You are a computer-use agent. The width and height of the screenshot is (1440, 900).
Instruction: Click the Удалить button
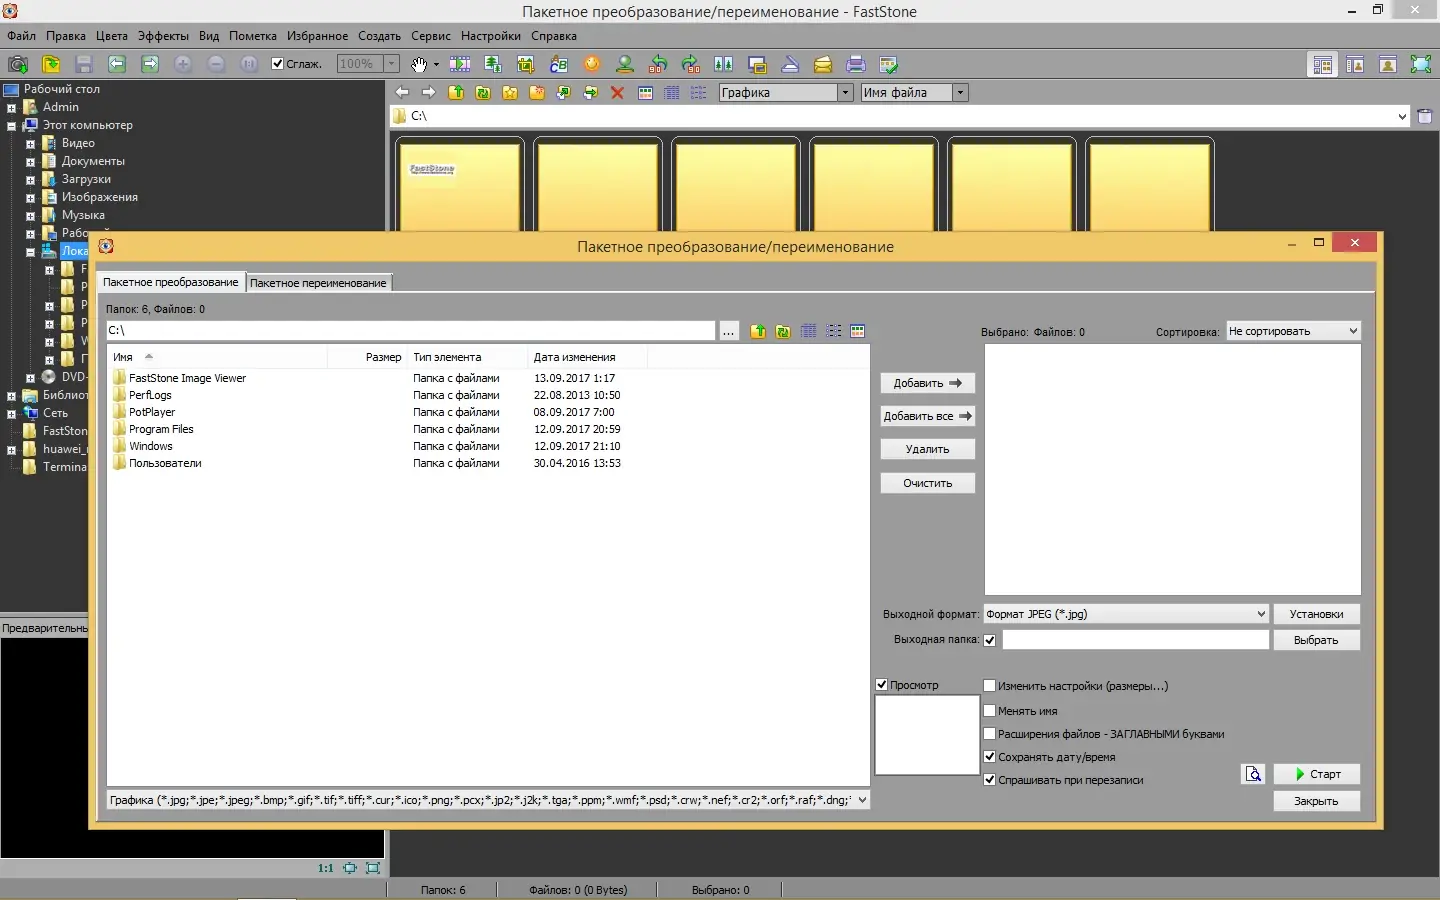pyautogui.click(x=928, y=450)
